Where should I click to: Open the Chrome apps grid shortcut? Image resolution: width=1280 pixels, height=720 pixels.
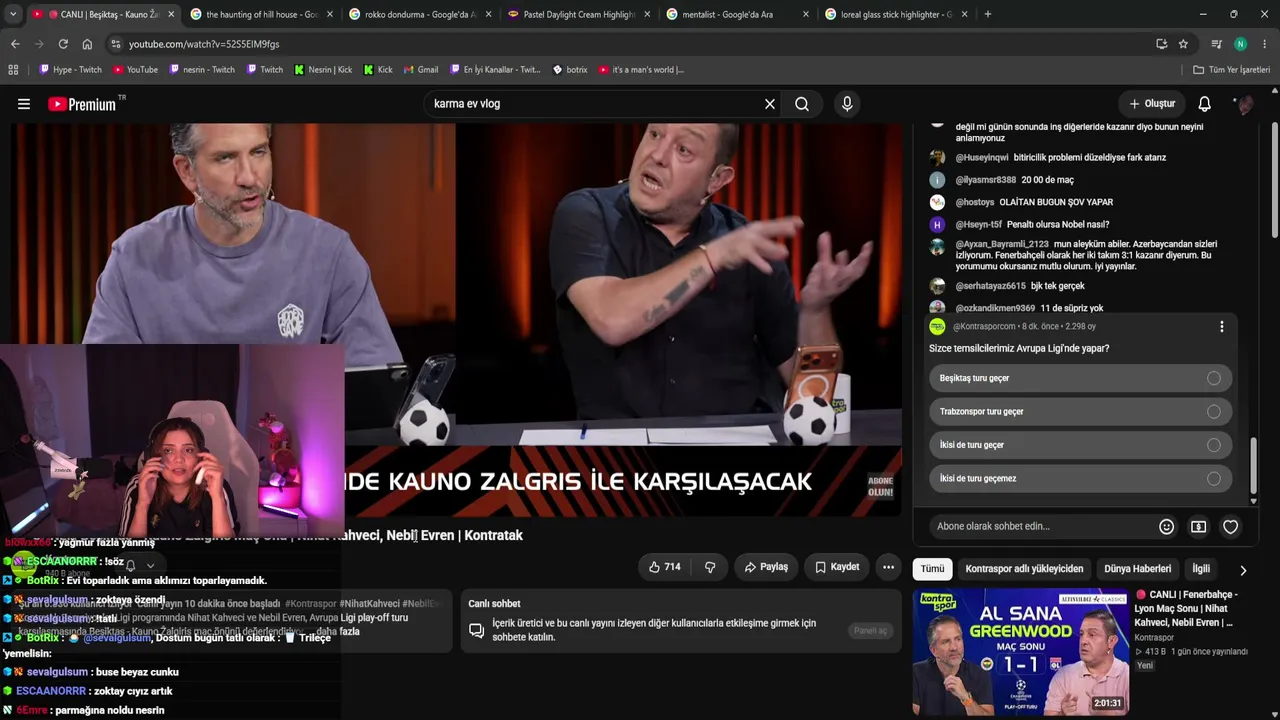click(x=13, y=70)
